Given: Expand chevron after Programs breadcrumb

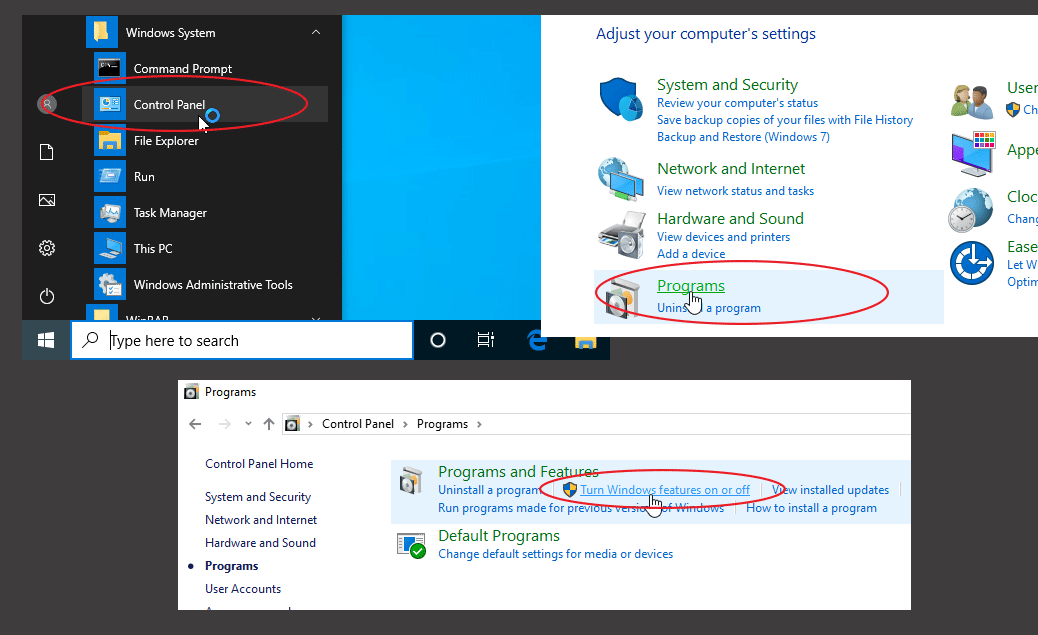Looking at the screenshot, I should (479, 424).
